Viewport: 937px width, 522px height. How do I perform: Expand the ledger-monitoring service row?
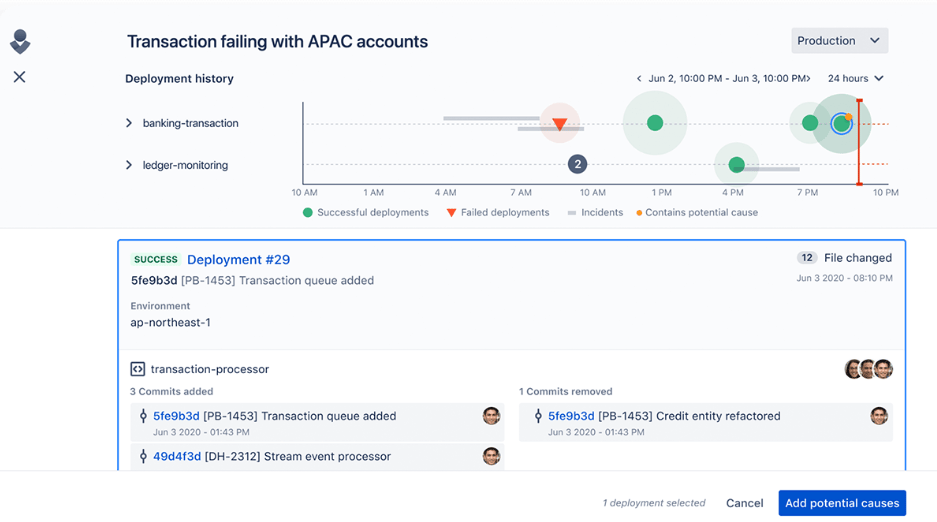(129, 165)
